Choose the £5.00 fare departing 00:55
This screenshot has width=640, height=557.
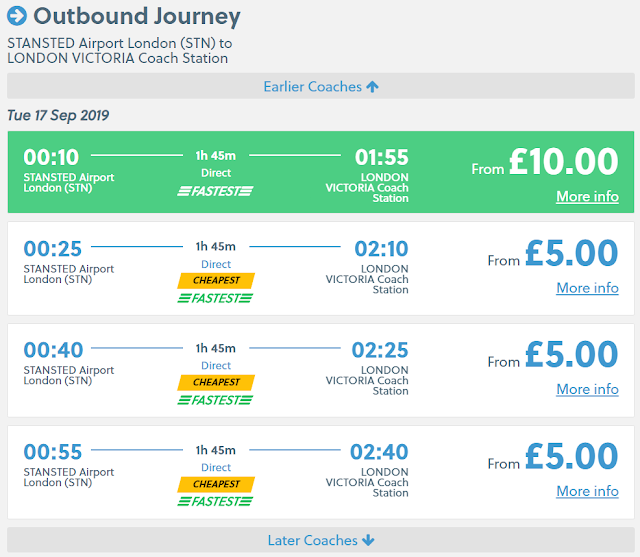pos(571,458)
